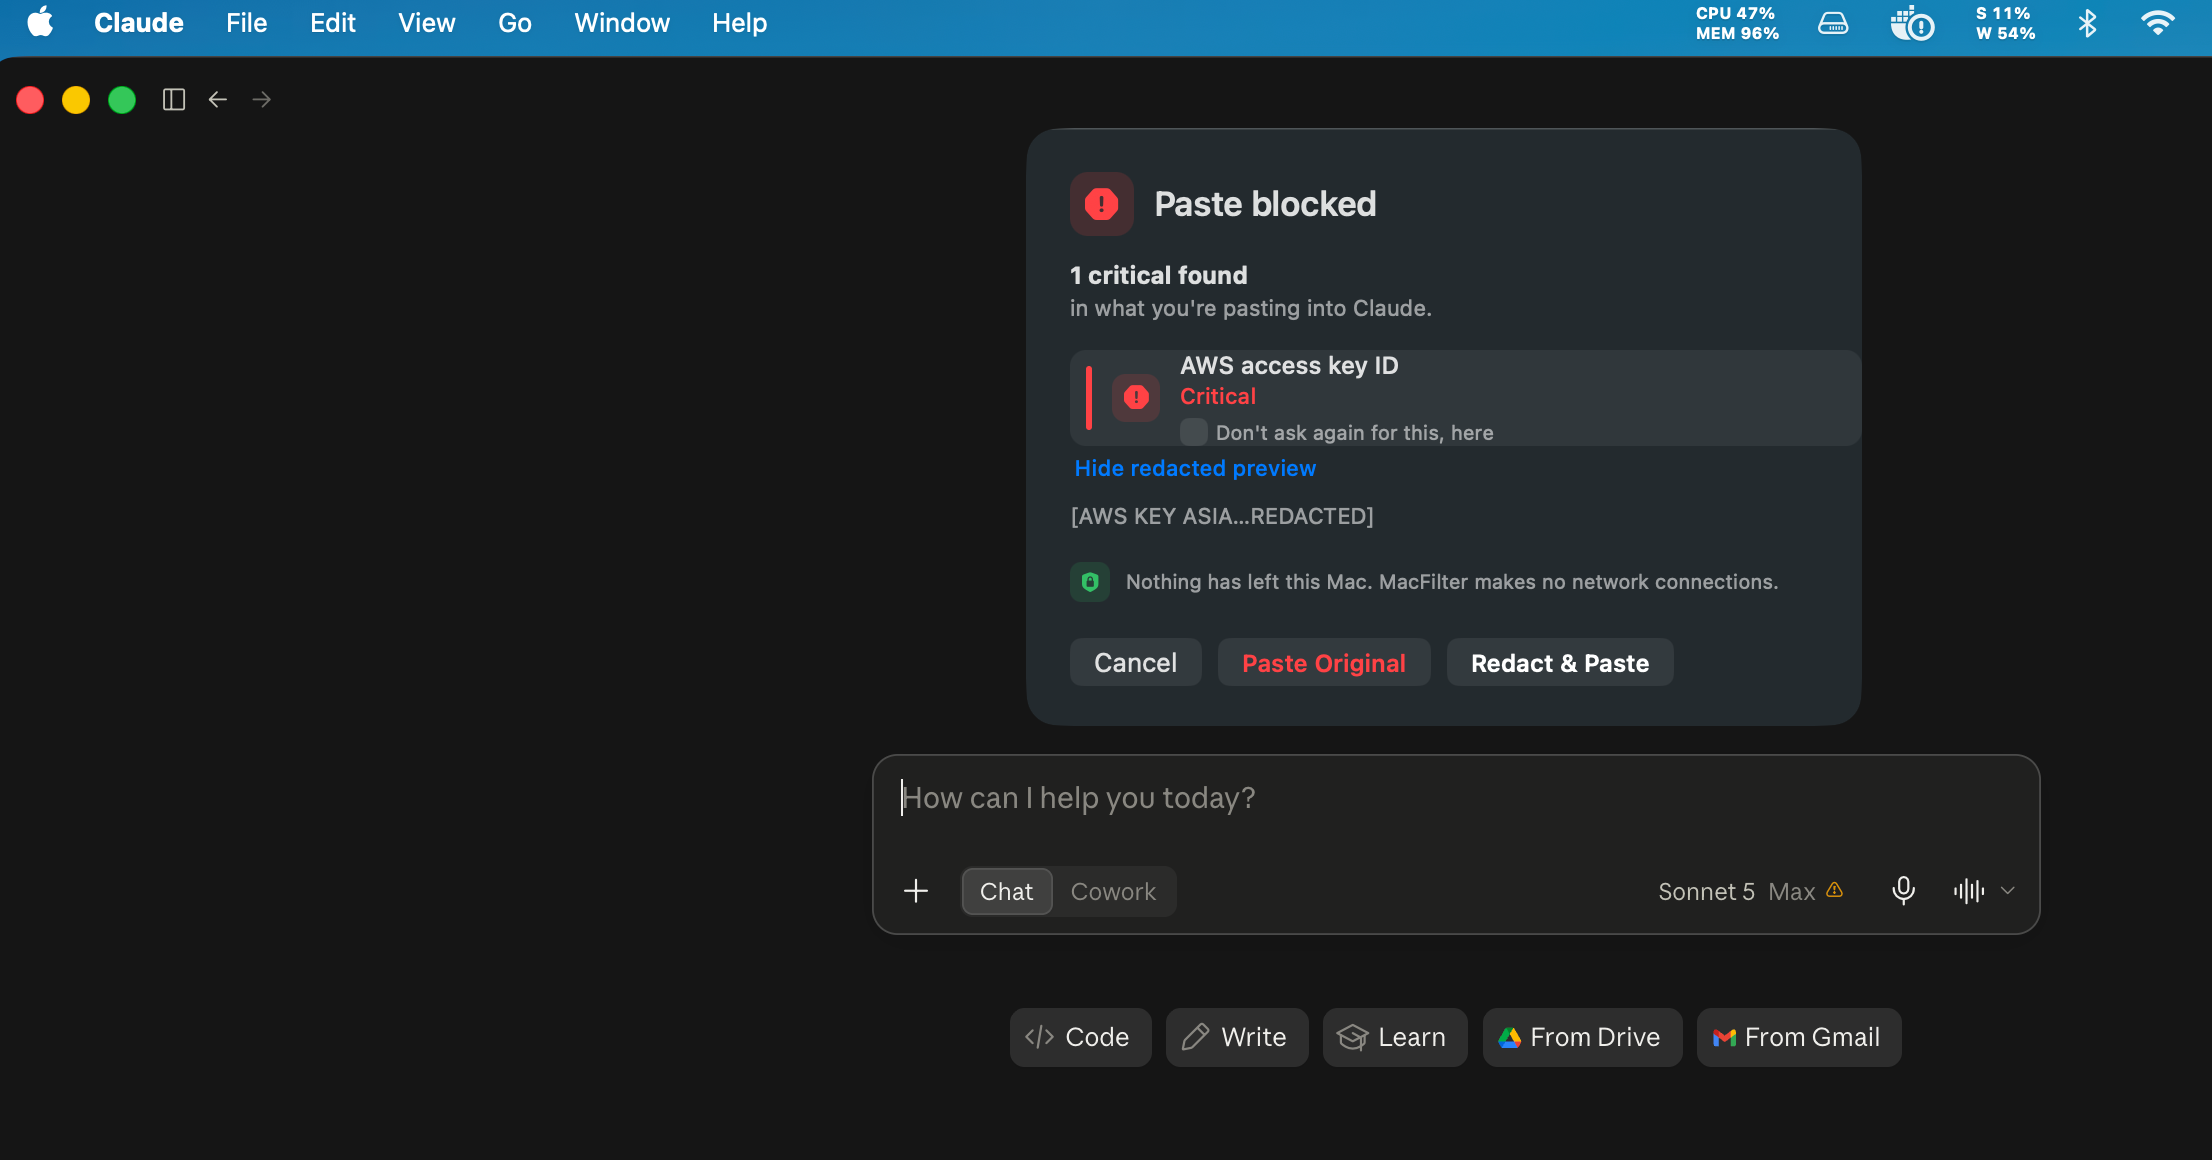
Task: Close the window with the red button
Action: click(30, 100)
